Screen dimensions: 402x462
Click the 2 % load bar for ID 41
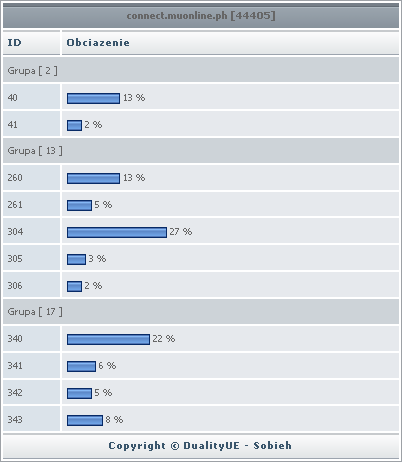point(74,125)
